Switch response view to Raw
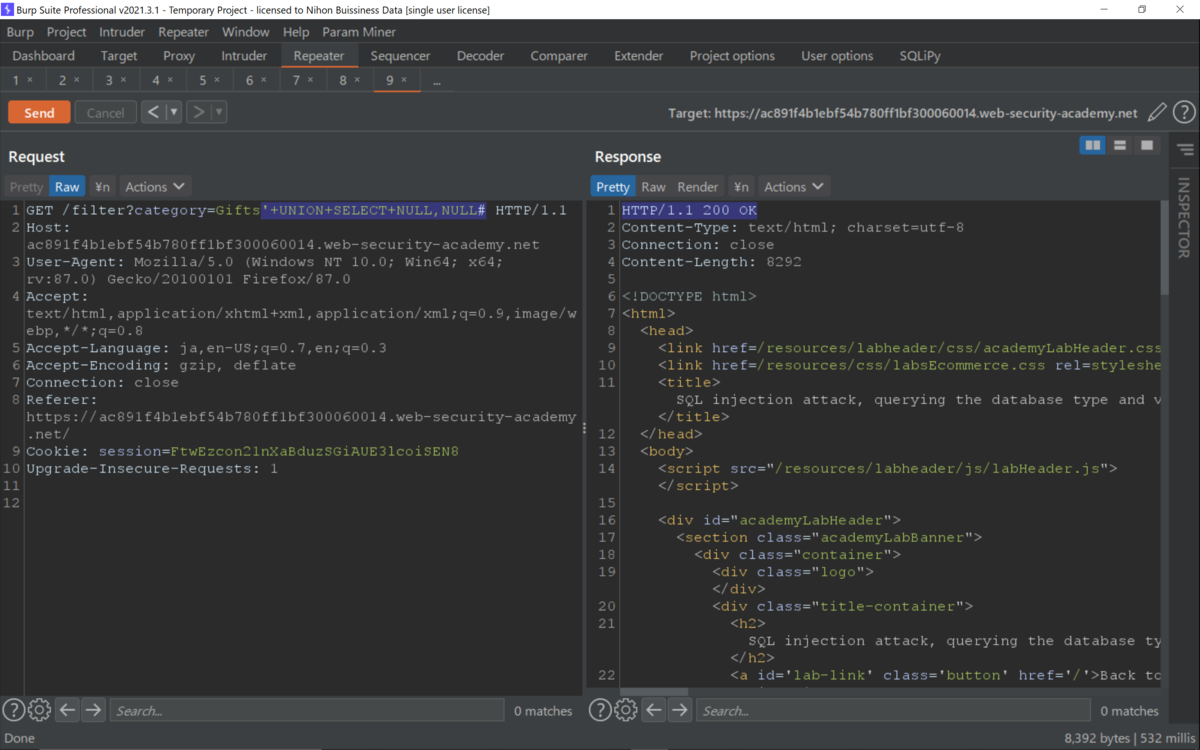This screenshot has height=750, width=1200. pyautogui.click(x=653, y=187)
